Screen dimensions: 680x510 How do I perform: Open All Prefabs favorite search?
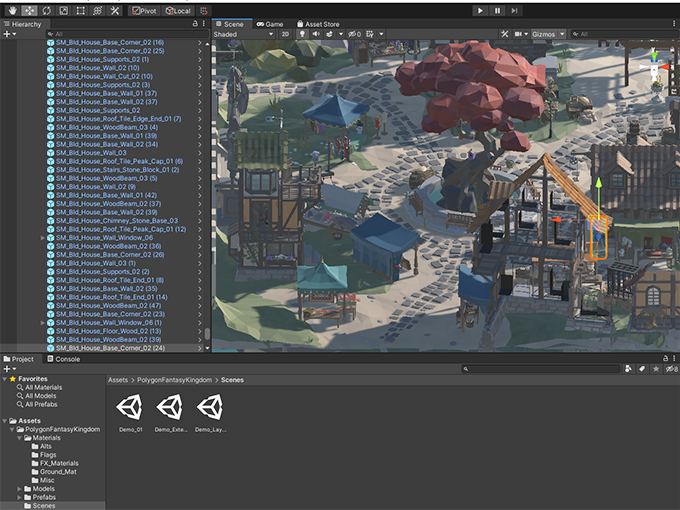tap(41, 404)
